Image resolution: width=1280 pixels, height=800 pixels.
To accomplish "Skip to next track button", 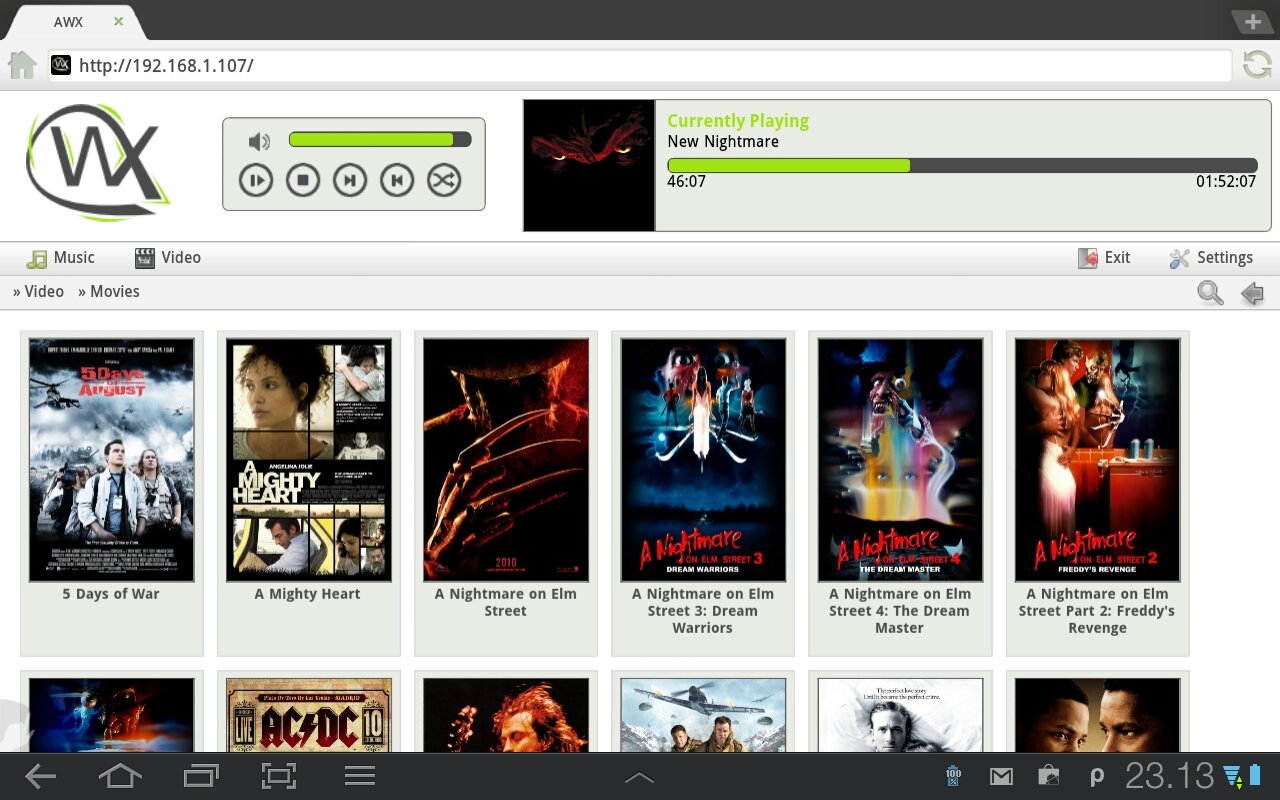I will point(350,180).
